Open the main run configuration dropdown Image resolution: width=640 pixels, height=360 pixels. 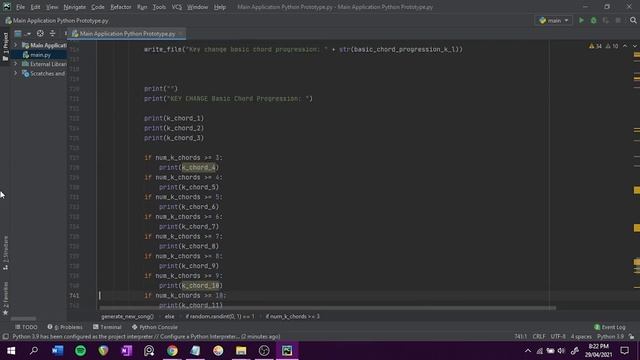click(553, 20)
